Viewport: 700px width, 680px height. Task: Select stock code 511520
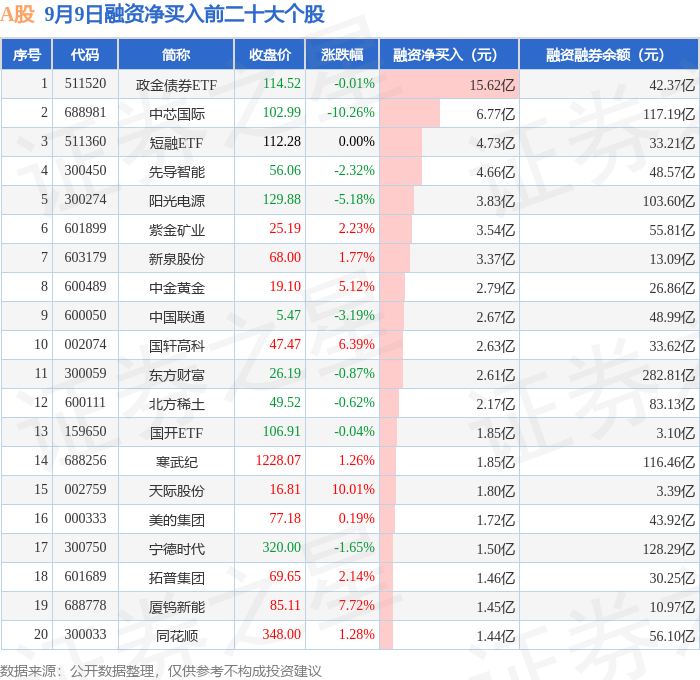click(85, 83)
